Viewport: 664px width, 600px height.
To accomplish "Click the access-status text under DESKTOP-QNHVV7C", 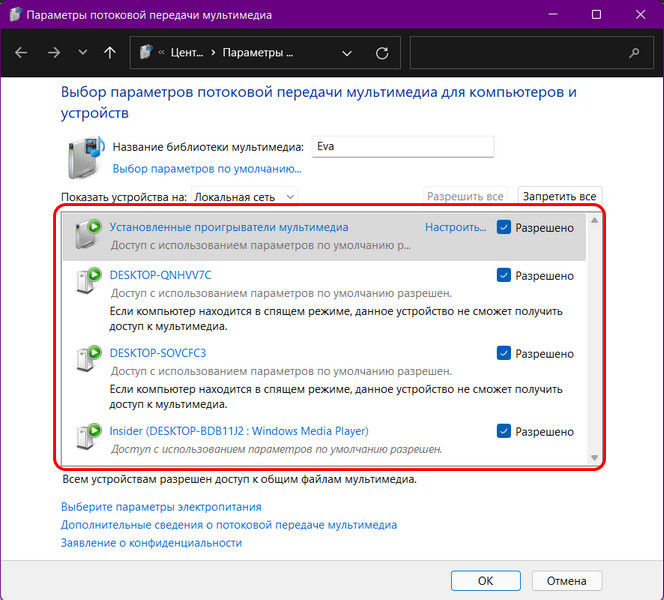I will point(282,293).
